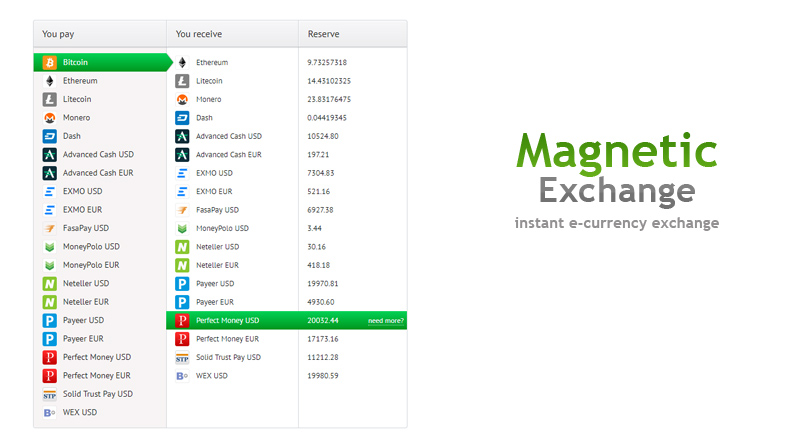This screenshot has width=800, height=445.
Task: Click Ethereum icon in You receive column
Action: pyautogui.click(x=182, y=62)
